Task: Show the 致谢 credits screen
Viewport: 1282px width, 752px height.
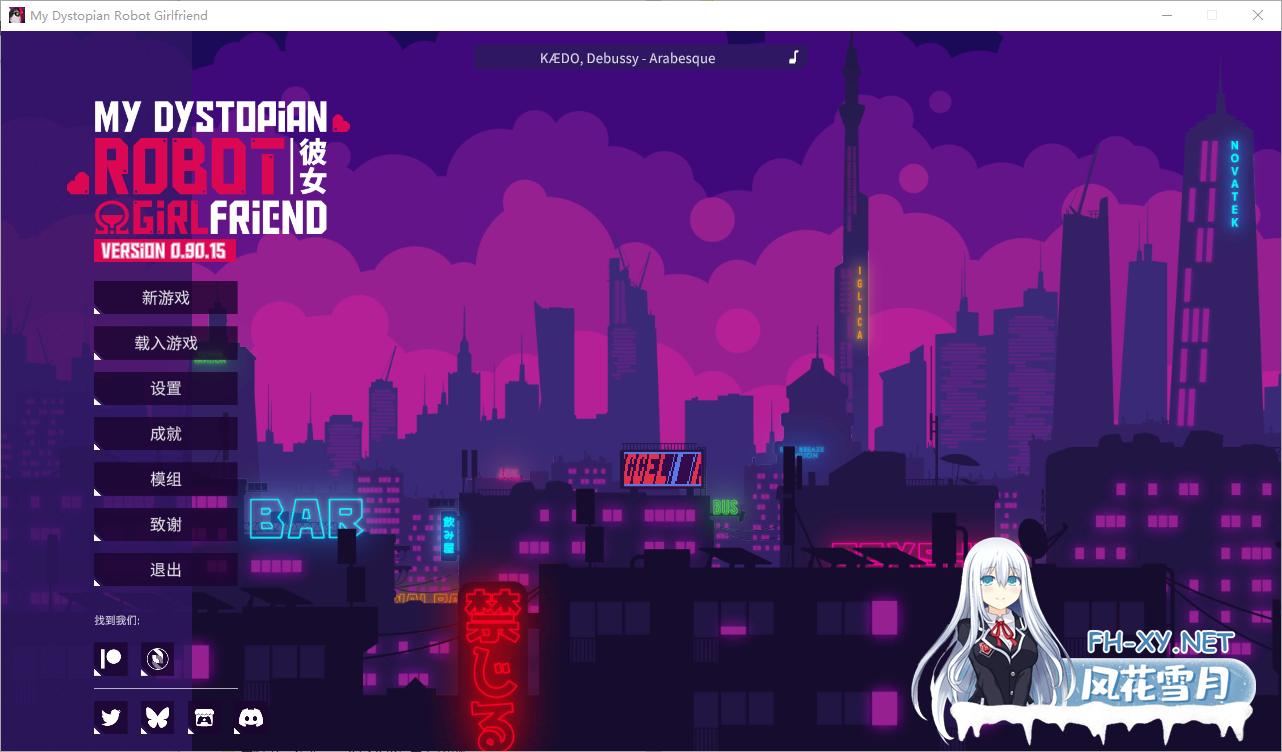Action: tap(166, 525)
